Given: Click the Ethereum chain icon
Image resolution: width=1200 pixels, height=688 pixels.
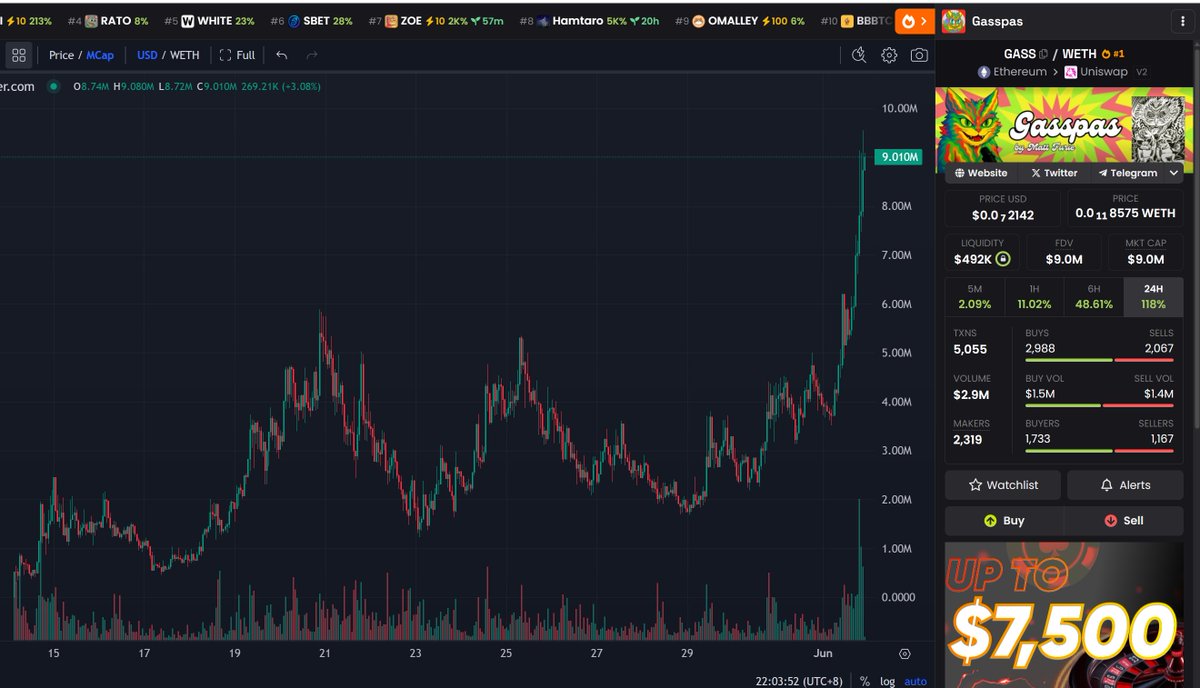Looking at the screenshot, I should pos(983,72).
